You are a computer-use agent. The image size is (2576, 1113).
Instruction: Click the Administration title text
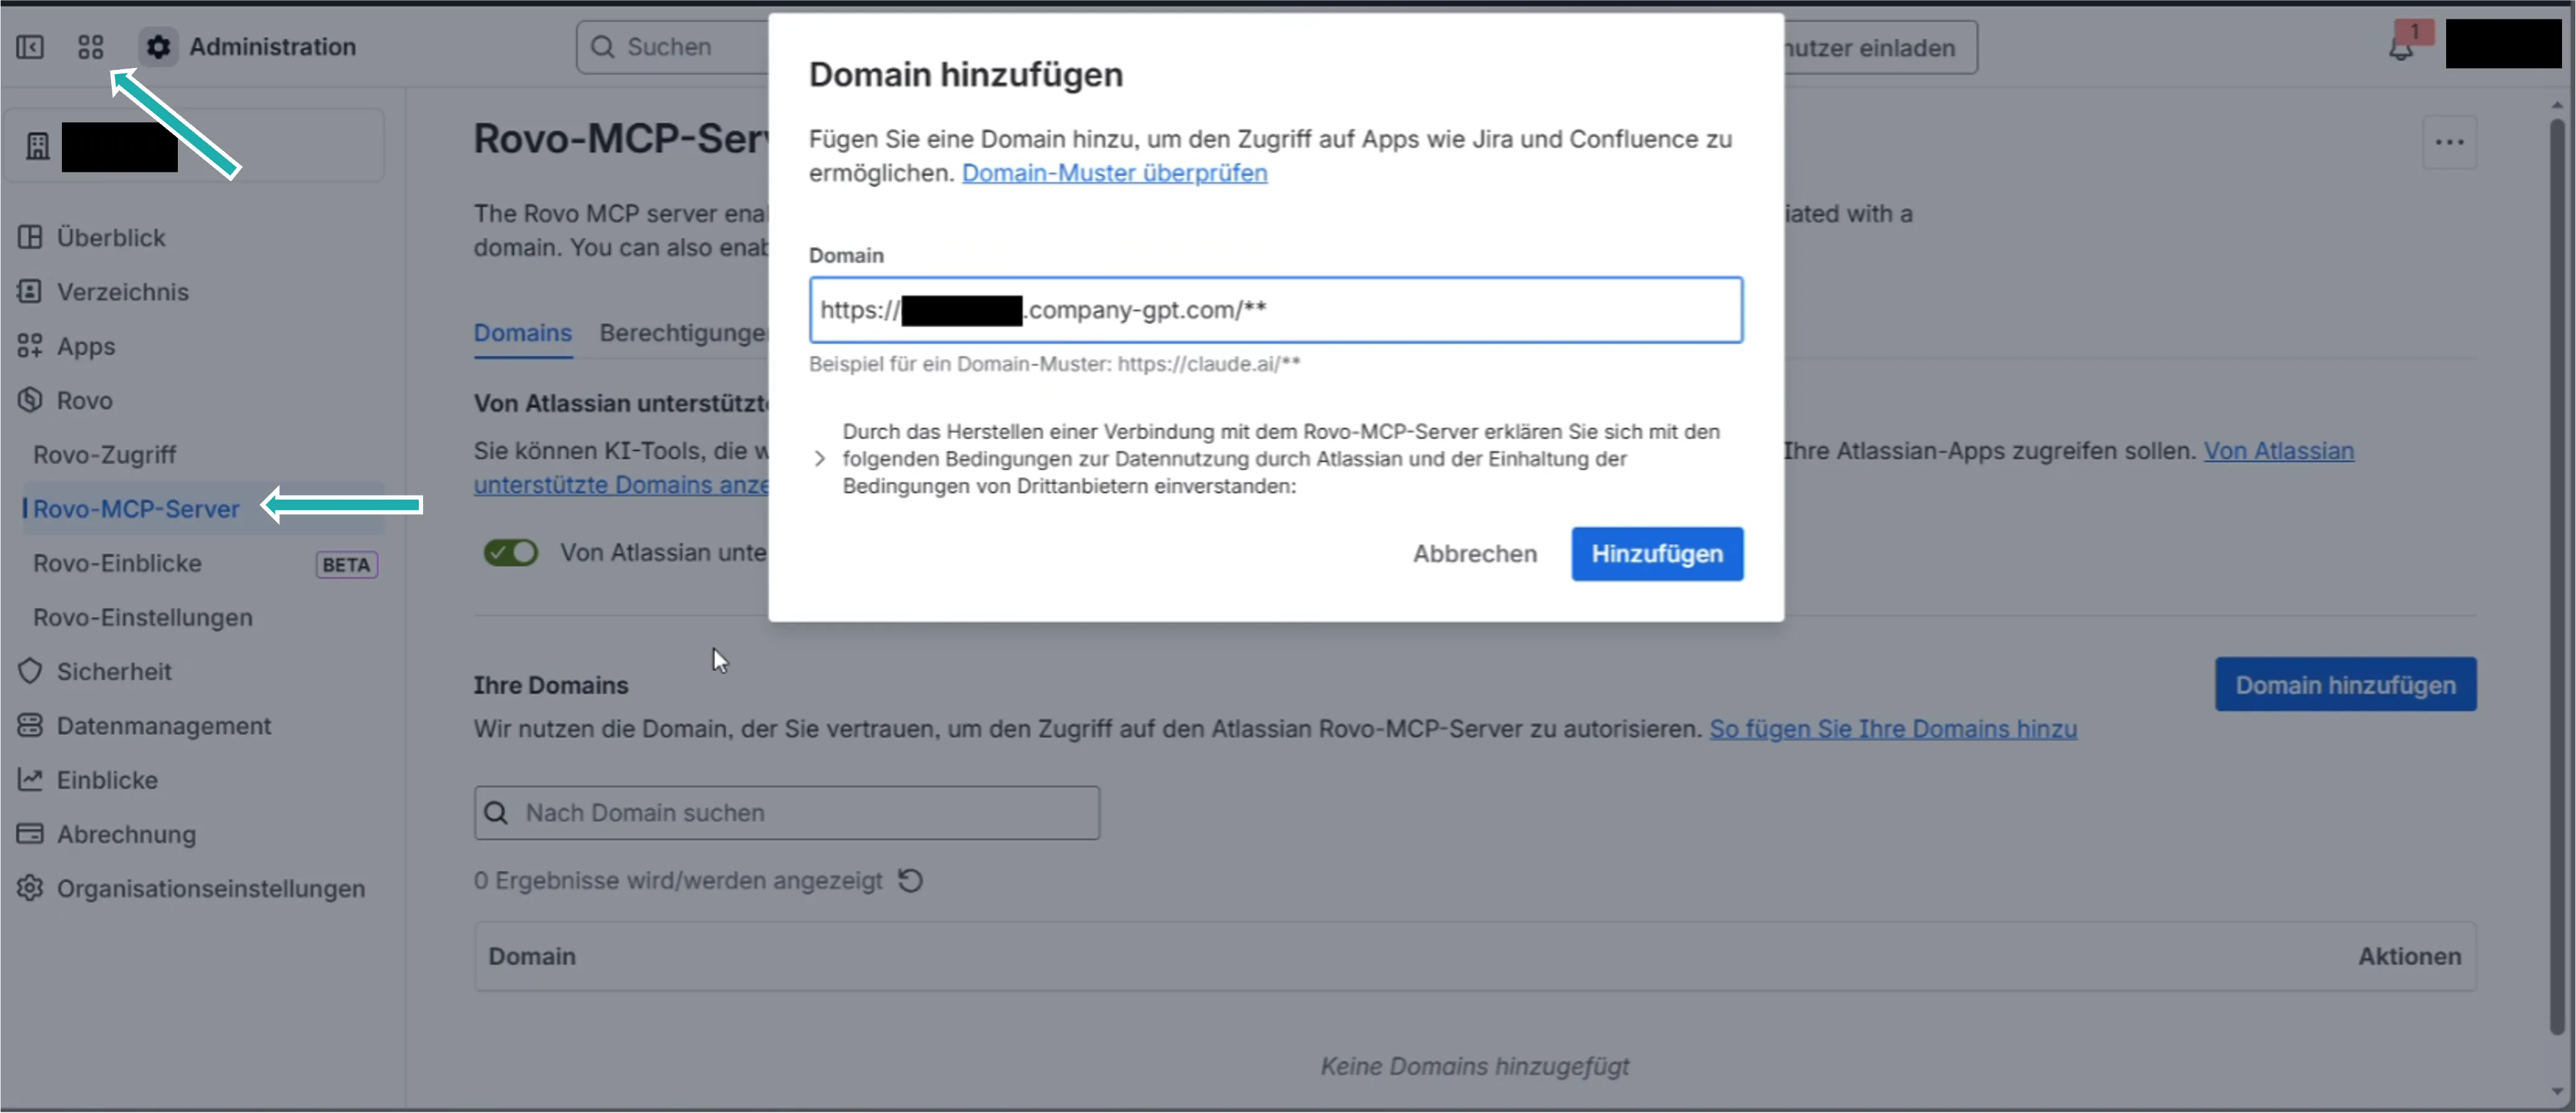[x=272, y=47]
